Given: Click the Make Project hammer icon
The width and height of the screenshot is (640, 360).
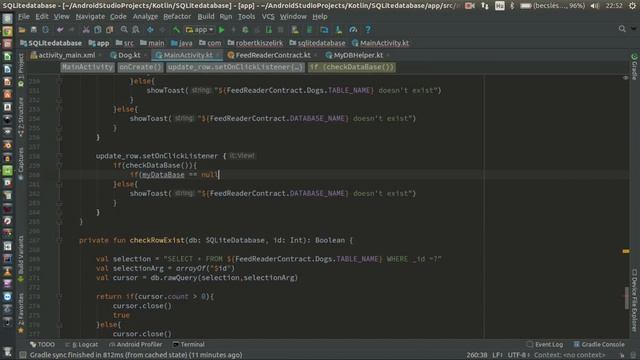Looking at the screenshot, I should [176, 30].
